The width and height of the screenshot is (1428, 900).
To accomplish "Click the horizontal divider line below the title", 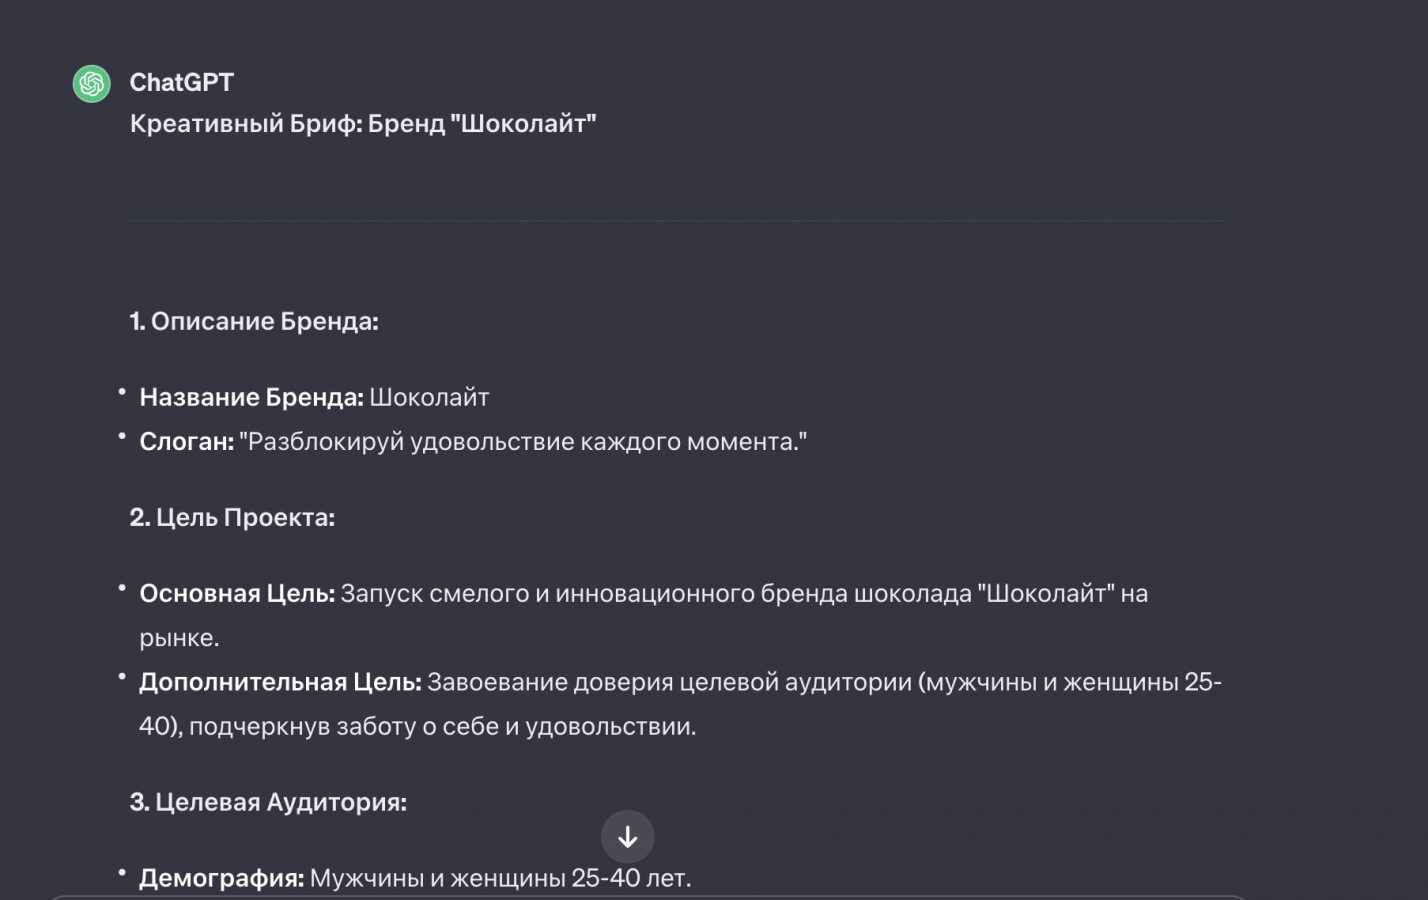I will 676,220.
